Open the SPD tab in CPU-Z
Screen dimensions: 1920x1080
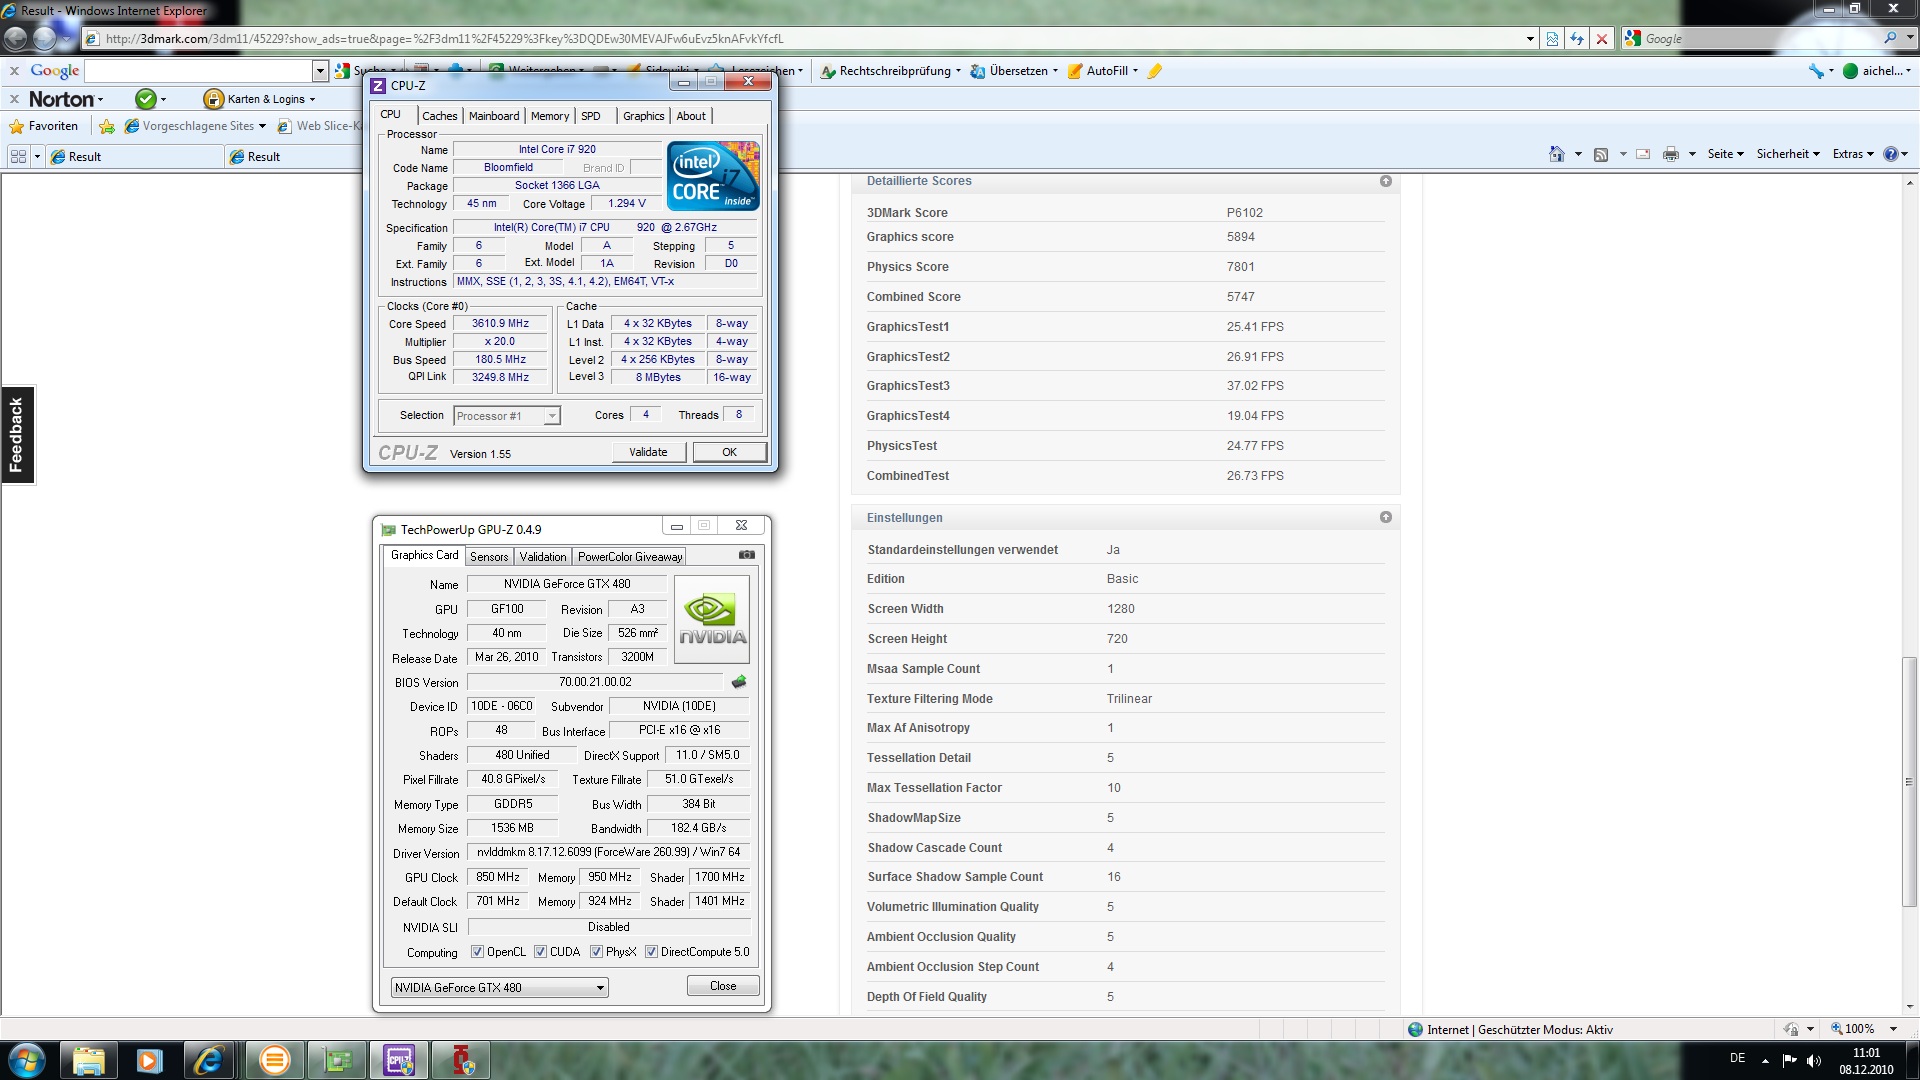591,116
